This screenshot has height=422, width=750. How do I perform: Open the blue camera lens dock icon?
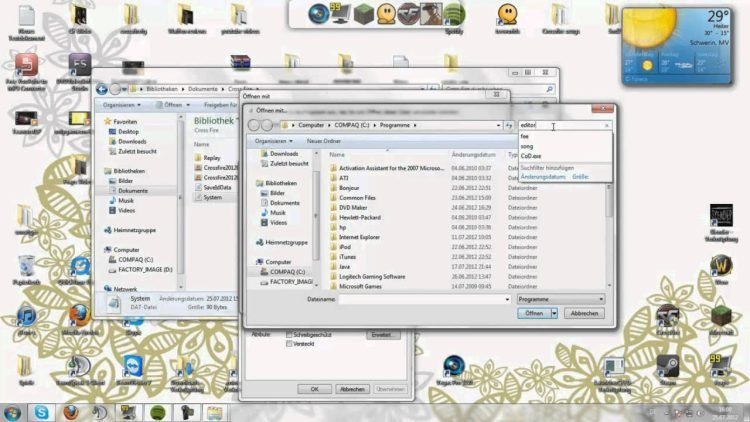(x=318, y=14)
